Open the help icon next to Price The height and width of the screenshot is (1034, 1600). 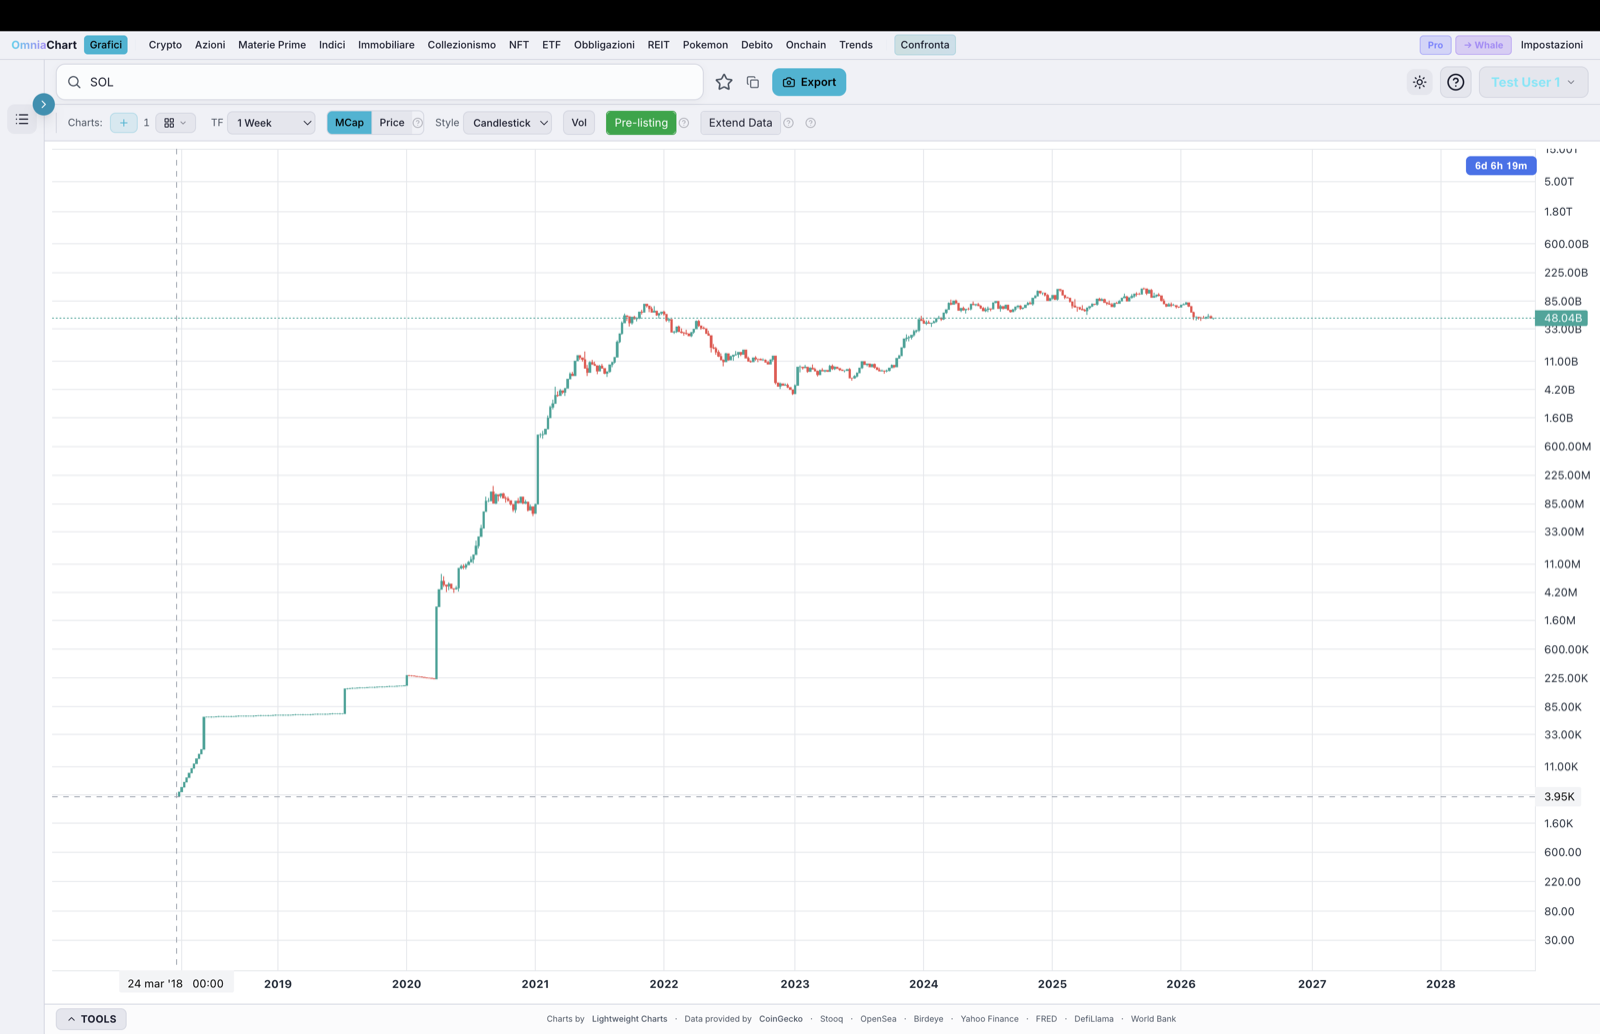click(418, 123)
